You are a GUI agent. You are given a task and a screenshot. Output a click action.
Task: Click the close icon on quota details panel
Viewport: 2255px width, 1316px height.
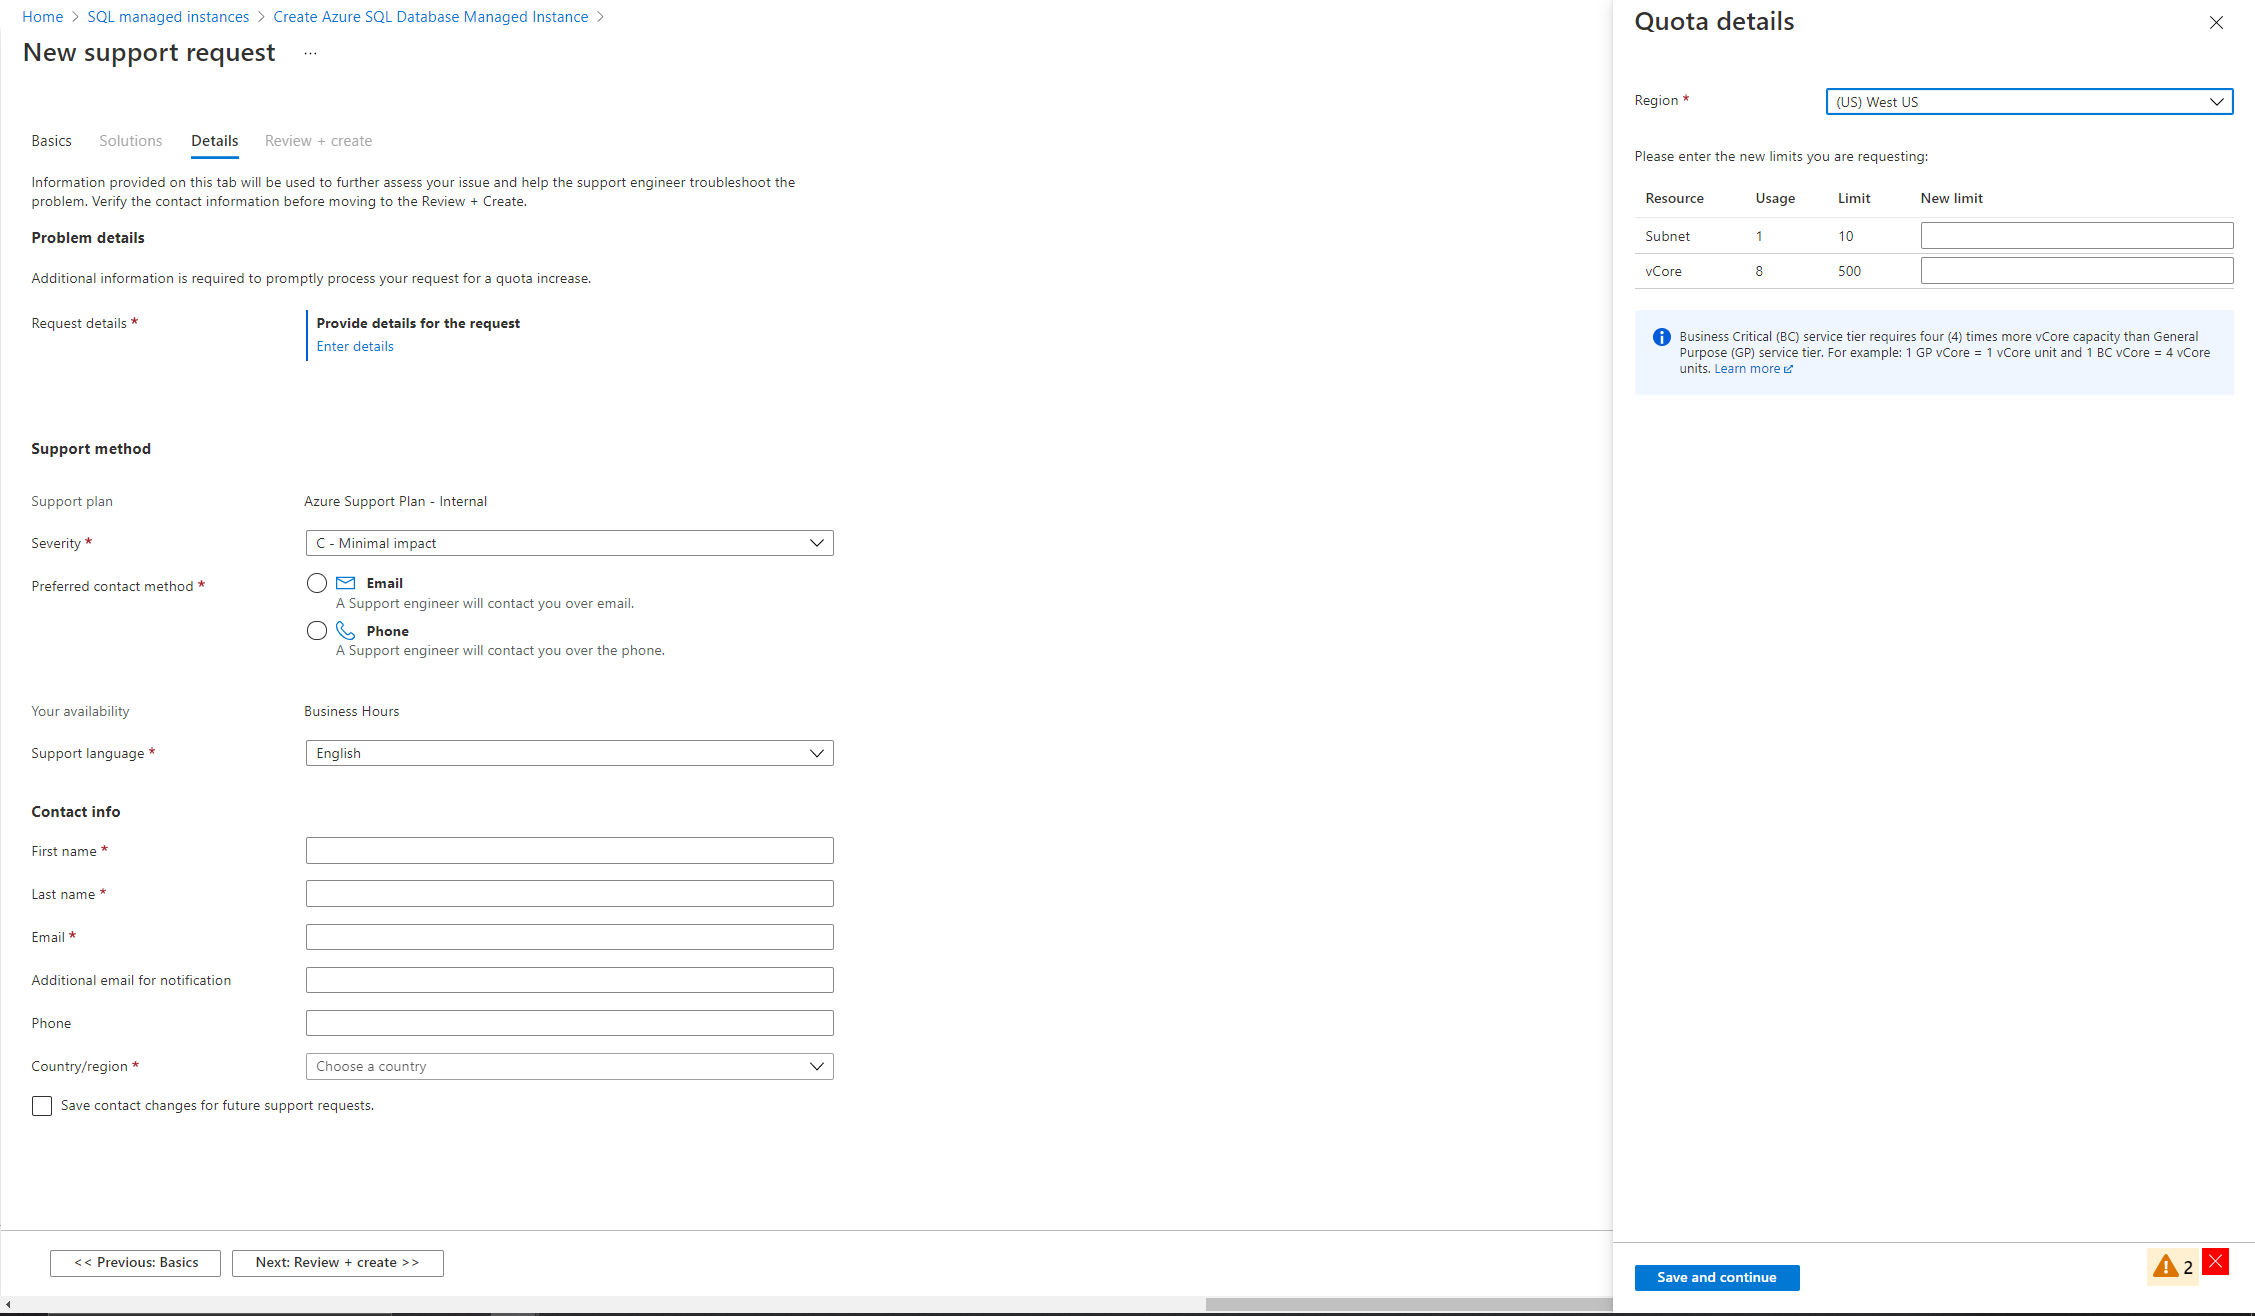click(x=2217, y=22)
